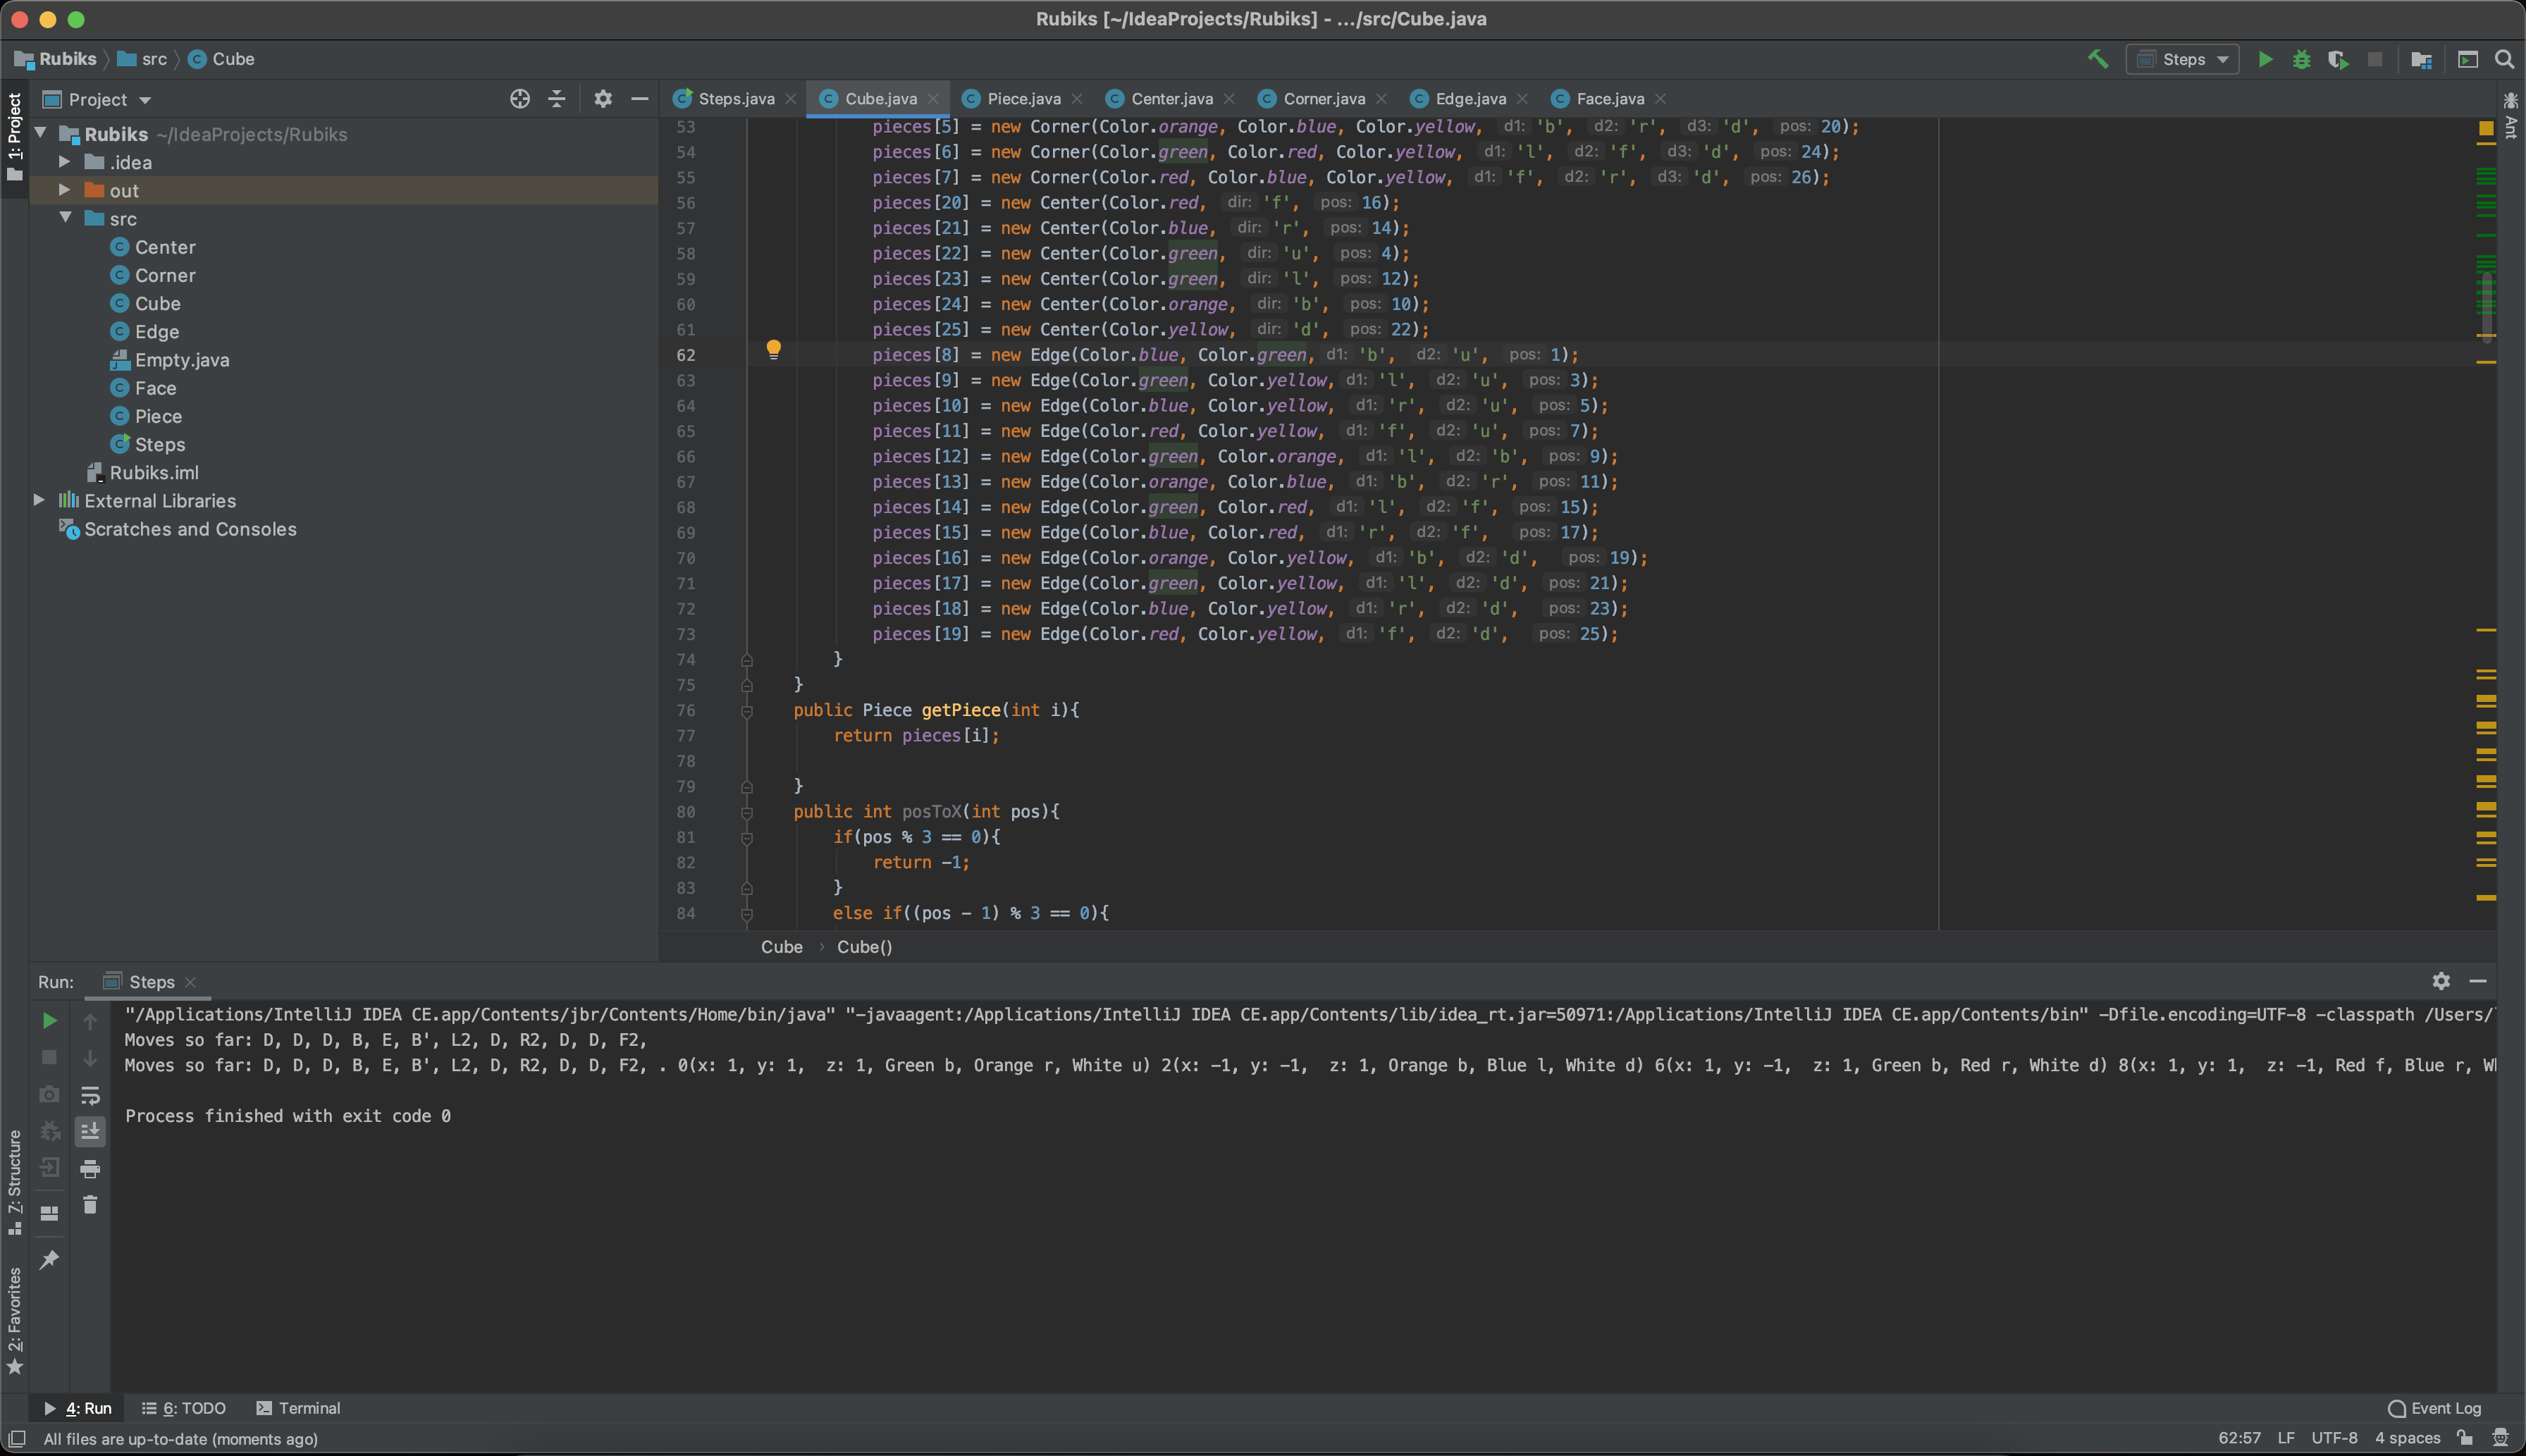This screenshot has height=1456, width=2526.
Task: Click the UTF-8 encoding status widget
Action: point(2333,1438)
